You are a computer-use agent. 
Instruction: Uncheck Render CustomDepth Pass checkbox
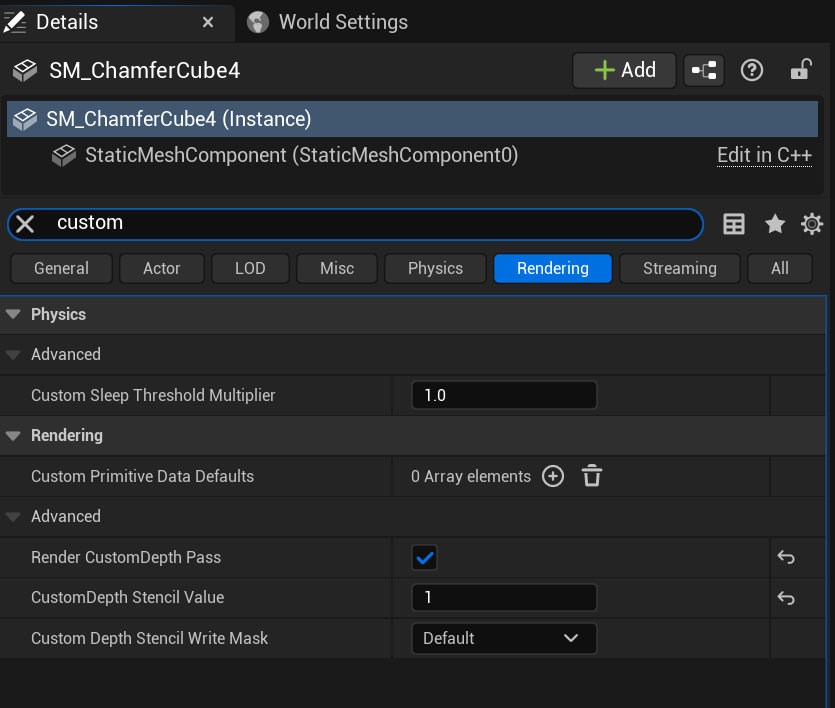click(x=425, y=558)
